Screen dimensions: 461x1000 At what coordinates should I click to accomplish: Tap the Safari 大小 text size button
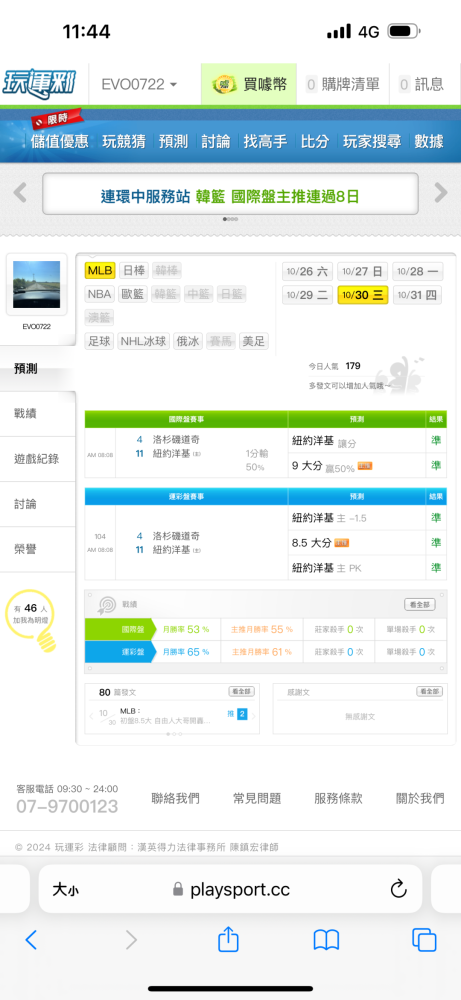(66, 889)
